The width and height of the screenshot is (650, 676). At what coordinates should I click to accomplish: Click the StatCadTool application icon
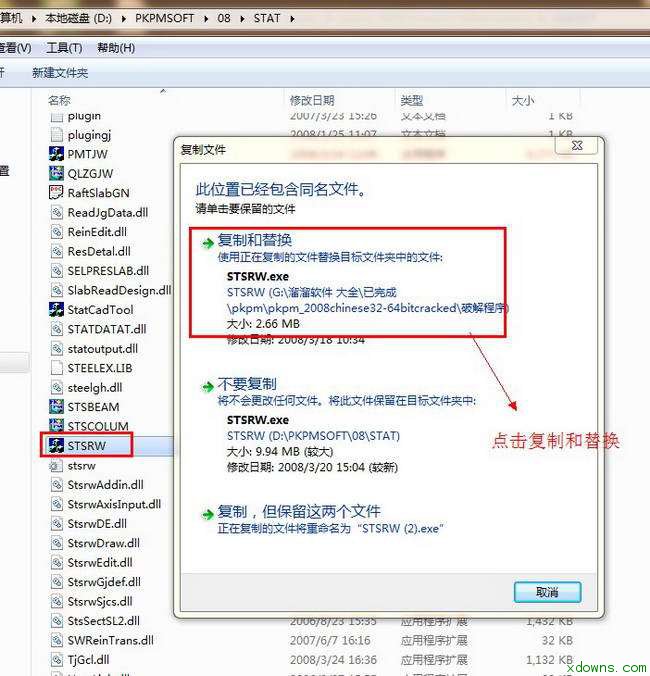tap(56, 310)
